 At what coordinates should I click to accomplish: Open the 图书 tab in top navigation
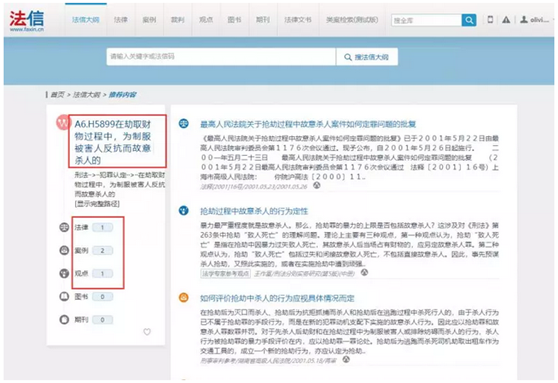click(x=235, y=20)
